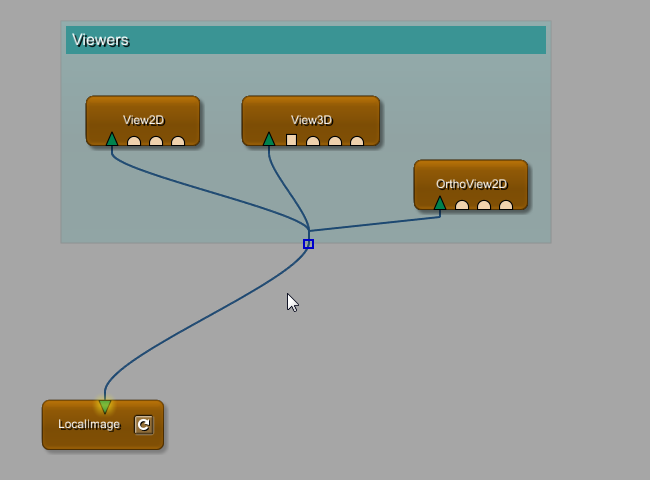Screen dimensions: 650x480
Task: Click rightmost half-circle connector on OrthoView2D
Action: (x=506, y=205)
